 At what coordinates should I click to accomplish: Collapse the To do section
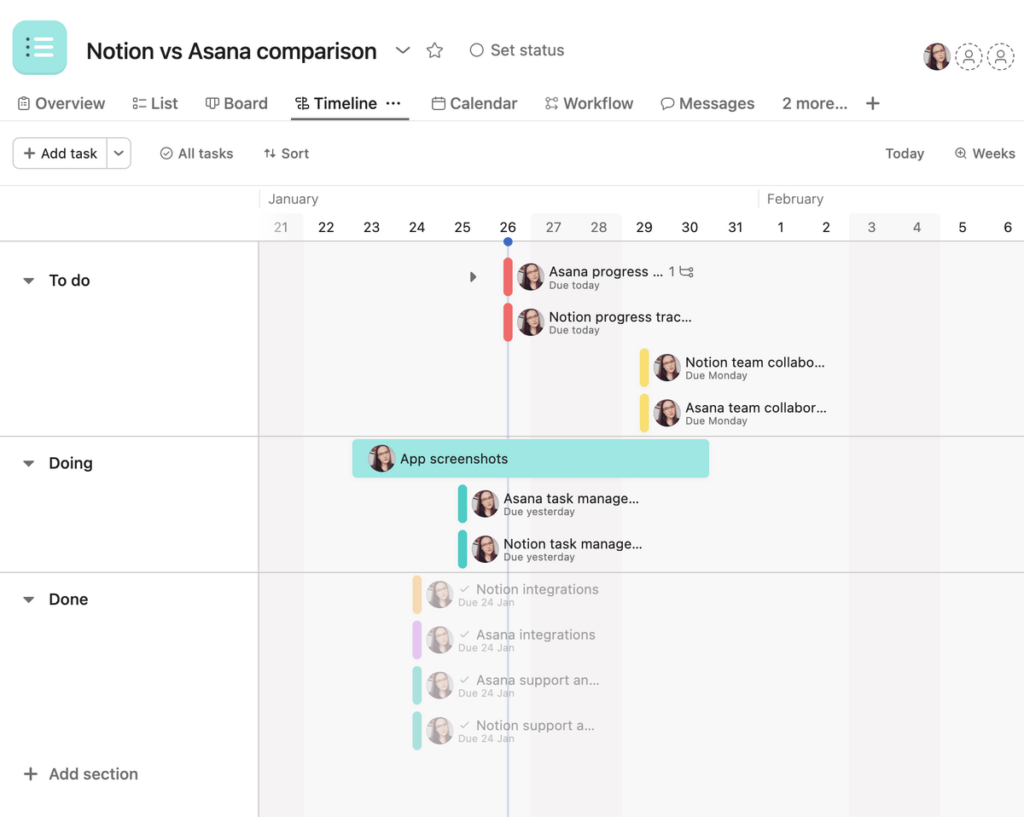pyautogui.click(x=27, y=281)
